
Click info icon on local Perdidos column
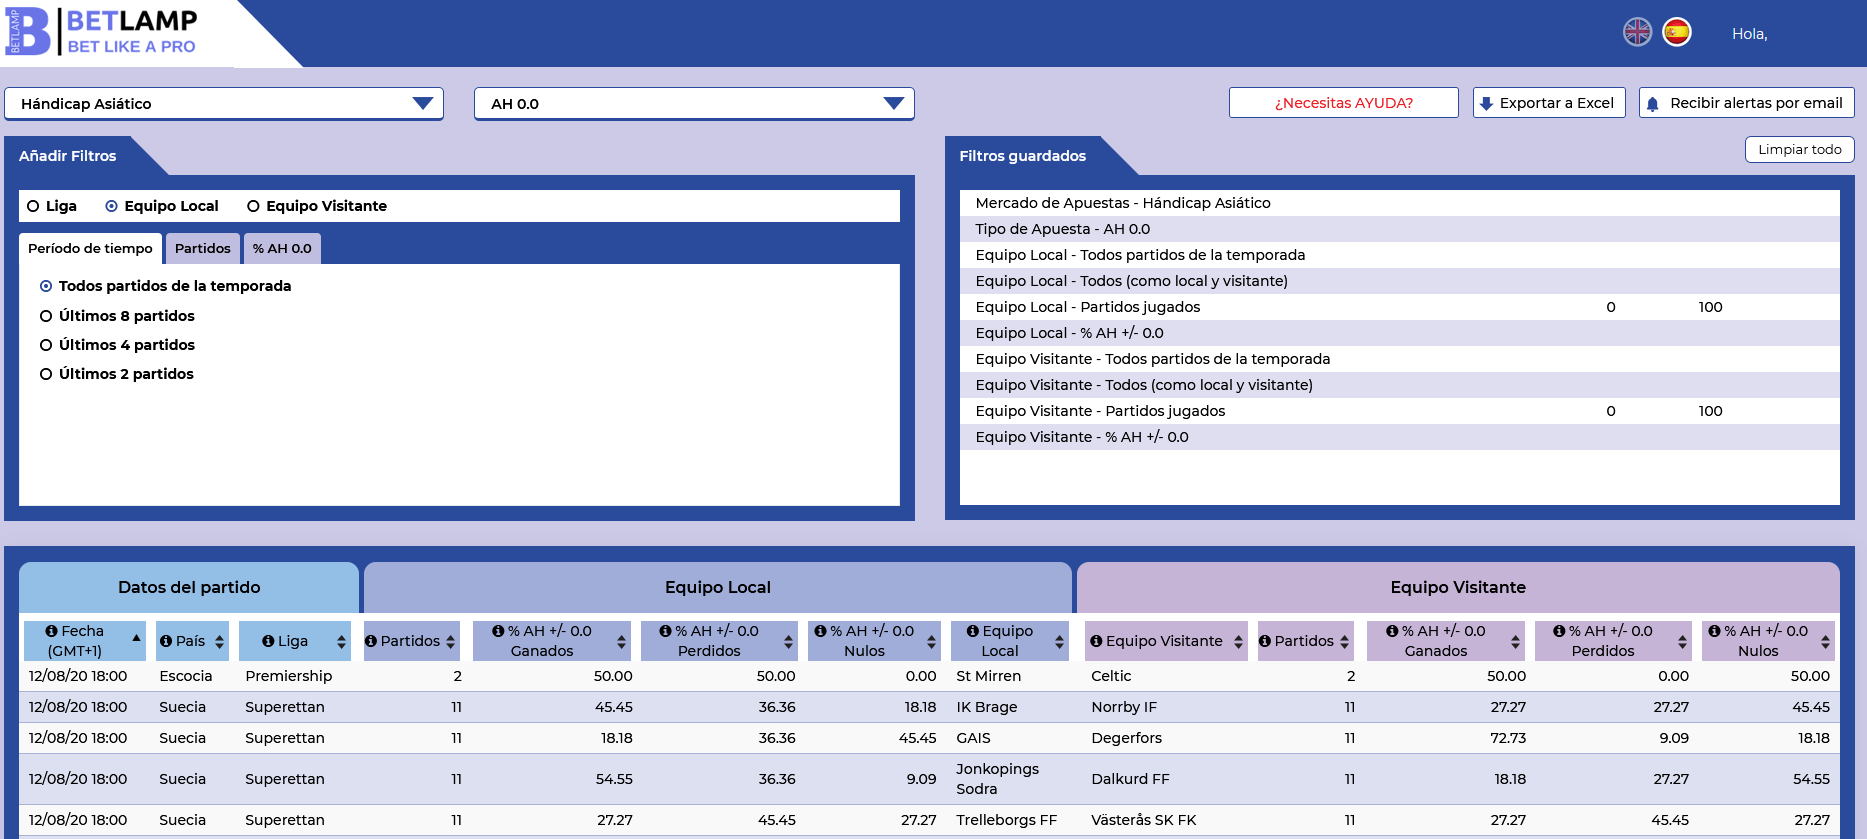click(x=665, y=631)
